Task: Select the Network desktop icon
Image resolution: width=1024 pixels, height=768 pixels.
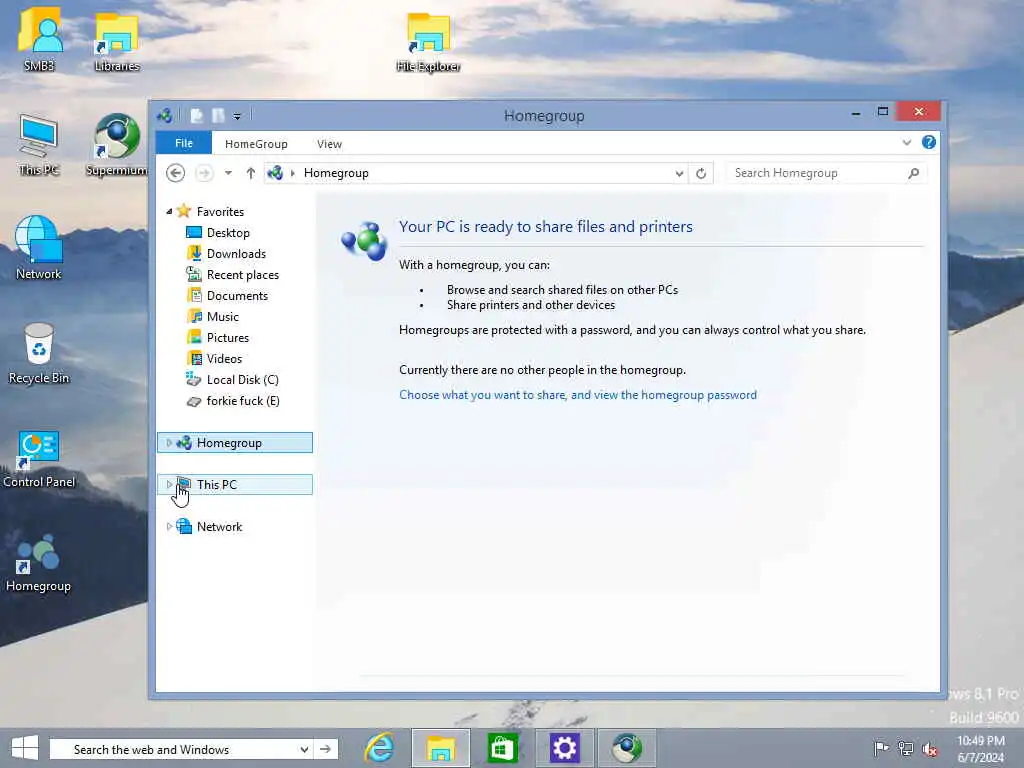Action: (39, 248)
